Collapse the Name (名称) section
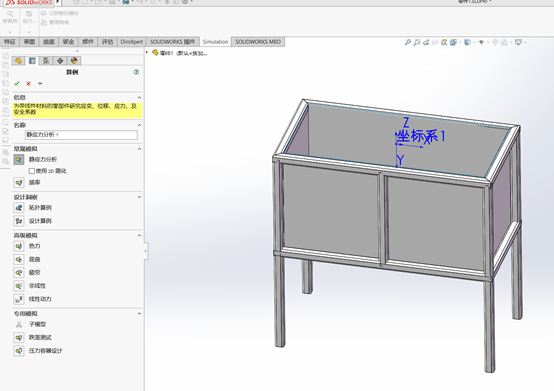Screen dimensions: 554x391 click(140, 125)
